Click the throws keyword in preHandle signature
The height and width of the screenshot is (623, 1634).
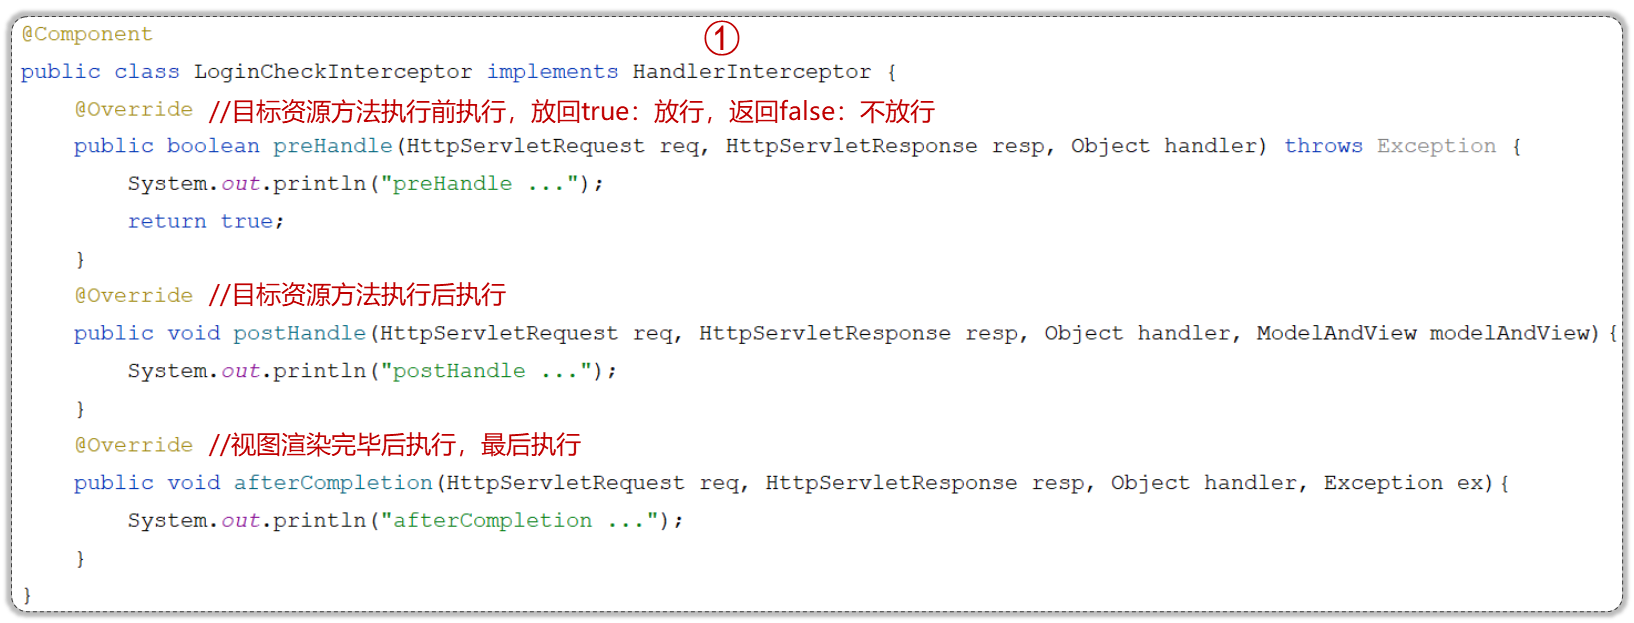(1323, 146)
